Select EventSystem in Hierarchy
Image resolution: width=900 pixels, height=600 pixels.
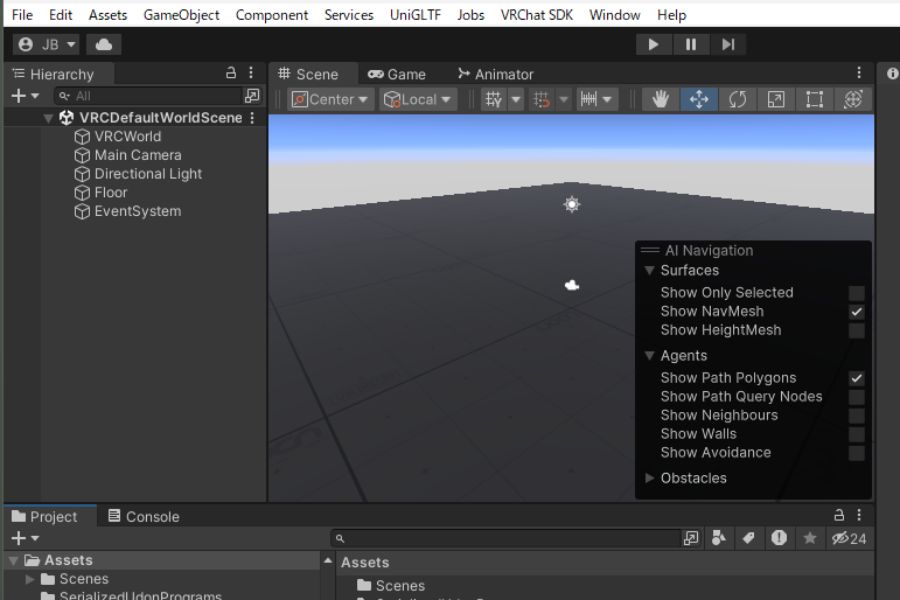point(138,211)
